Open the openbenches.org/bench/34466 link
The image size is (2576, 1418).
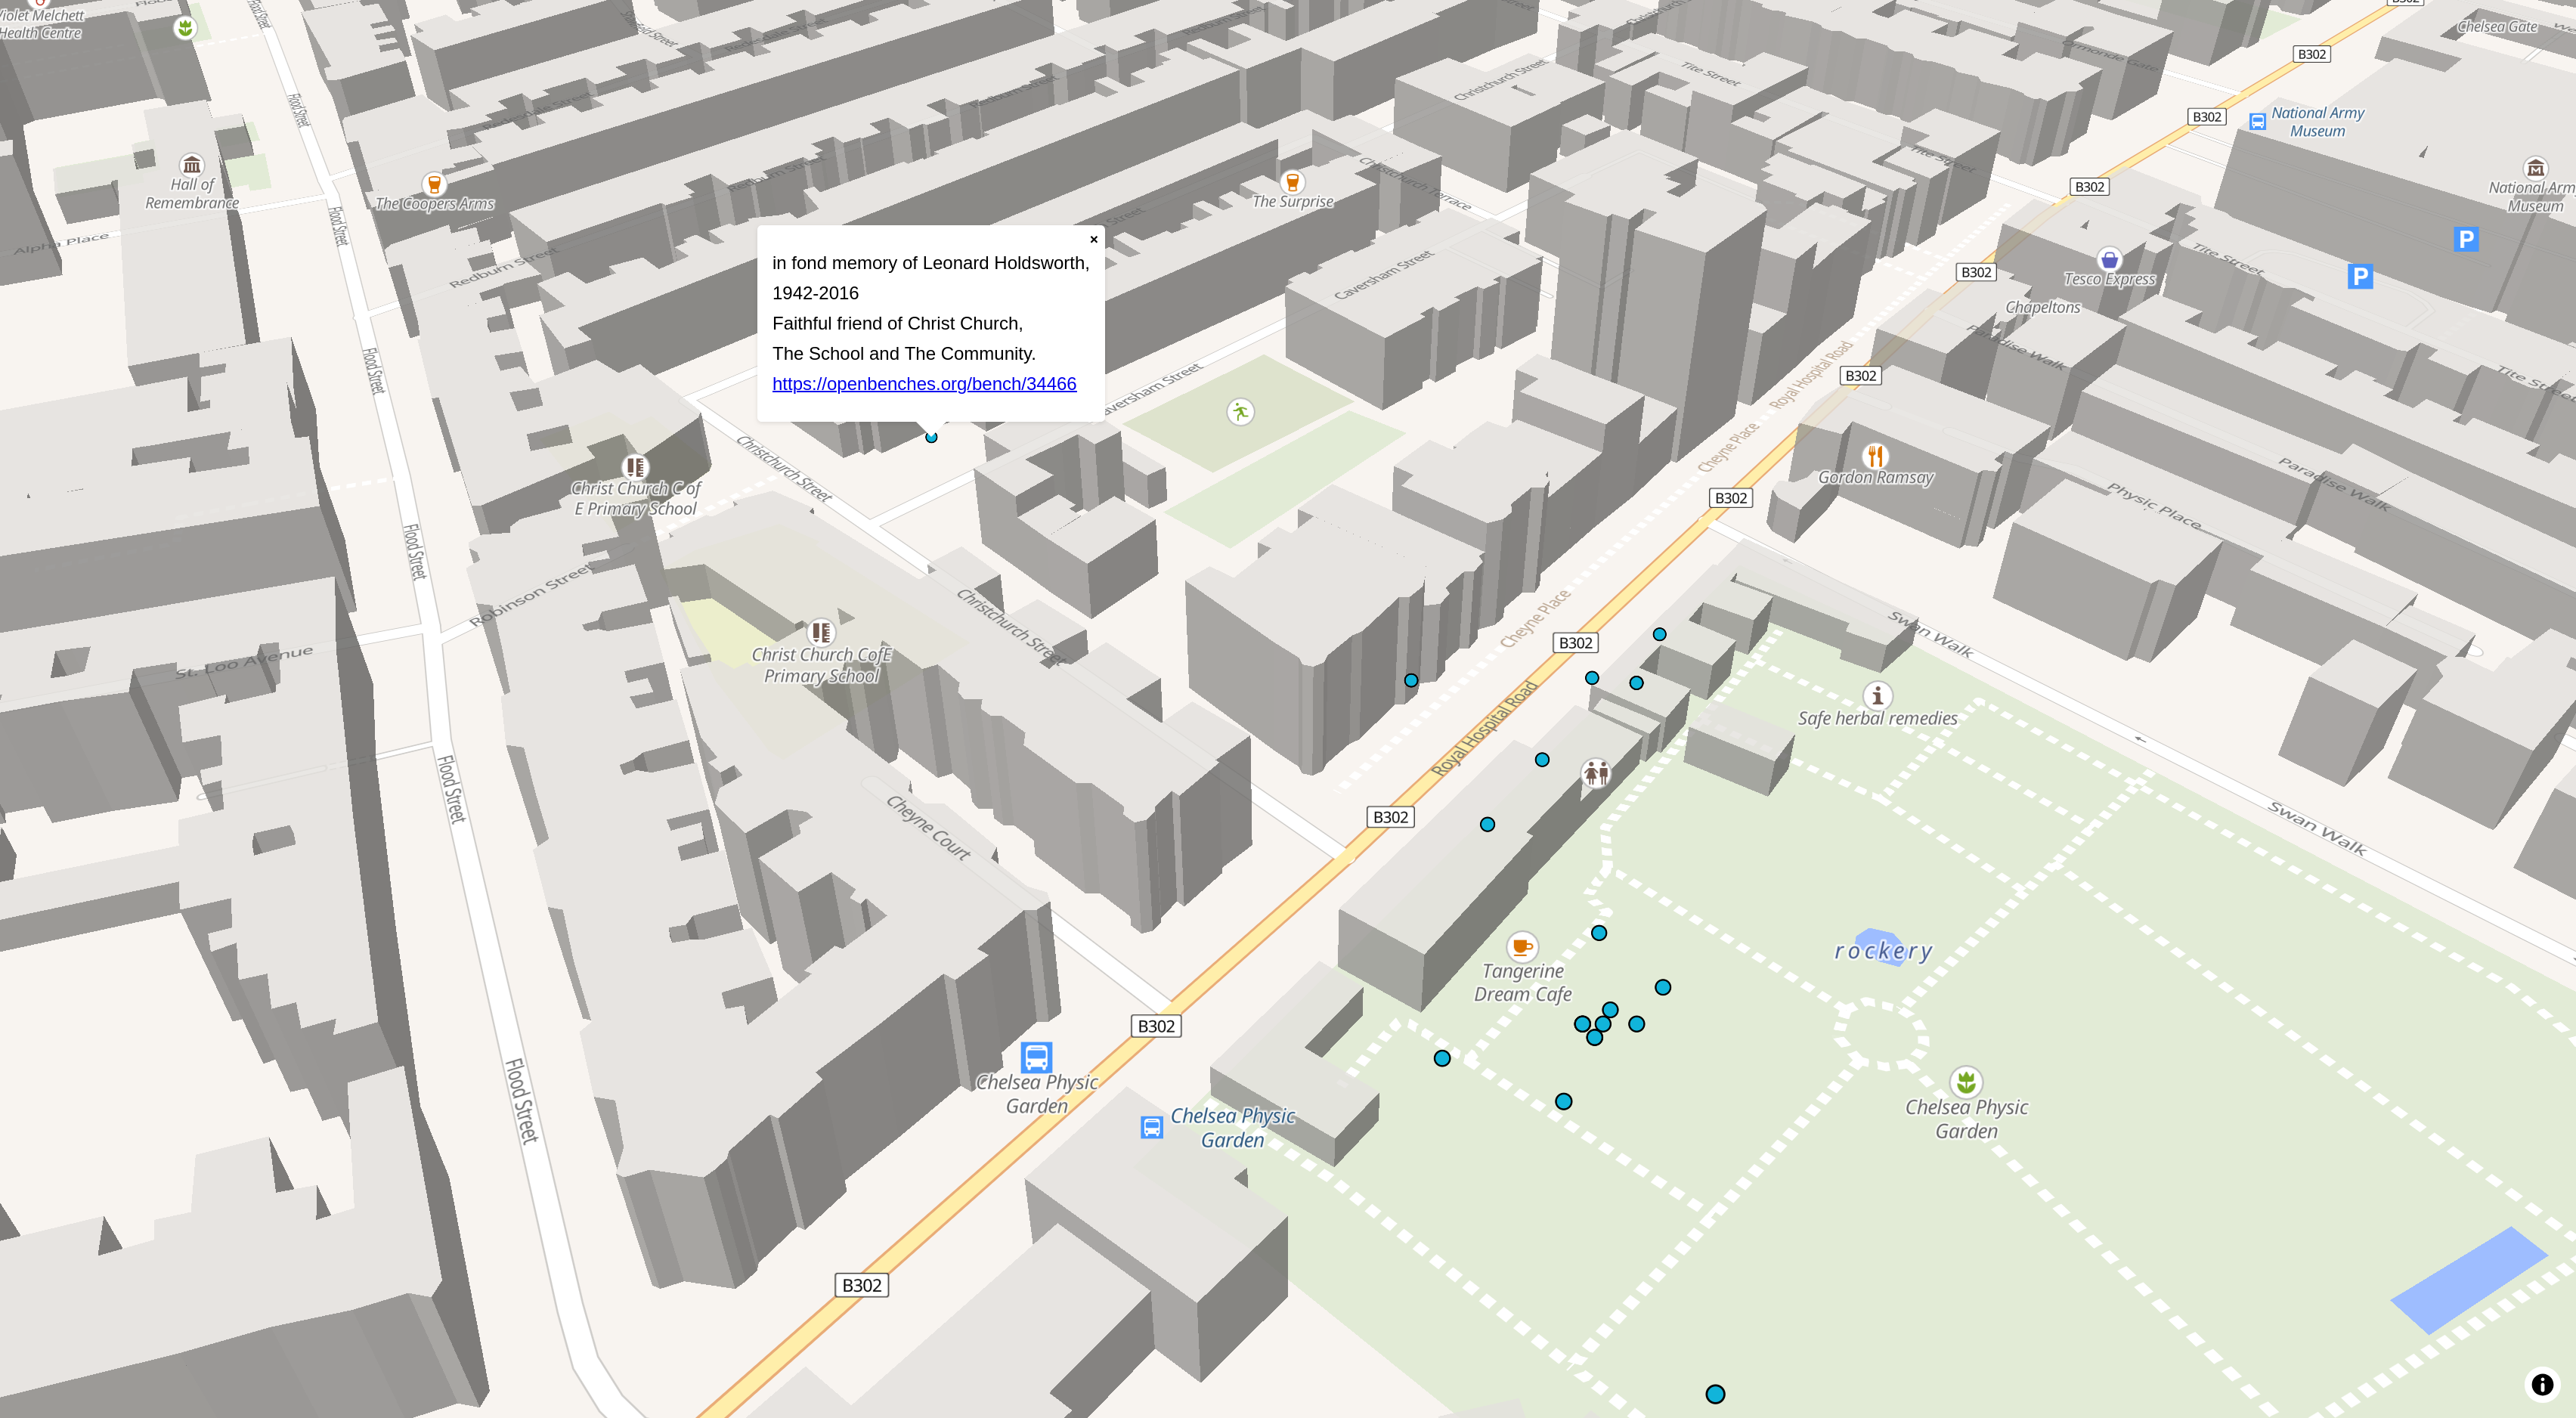pos(924,384)
